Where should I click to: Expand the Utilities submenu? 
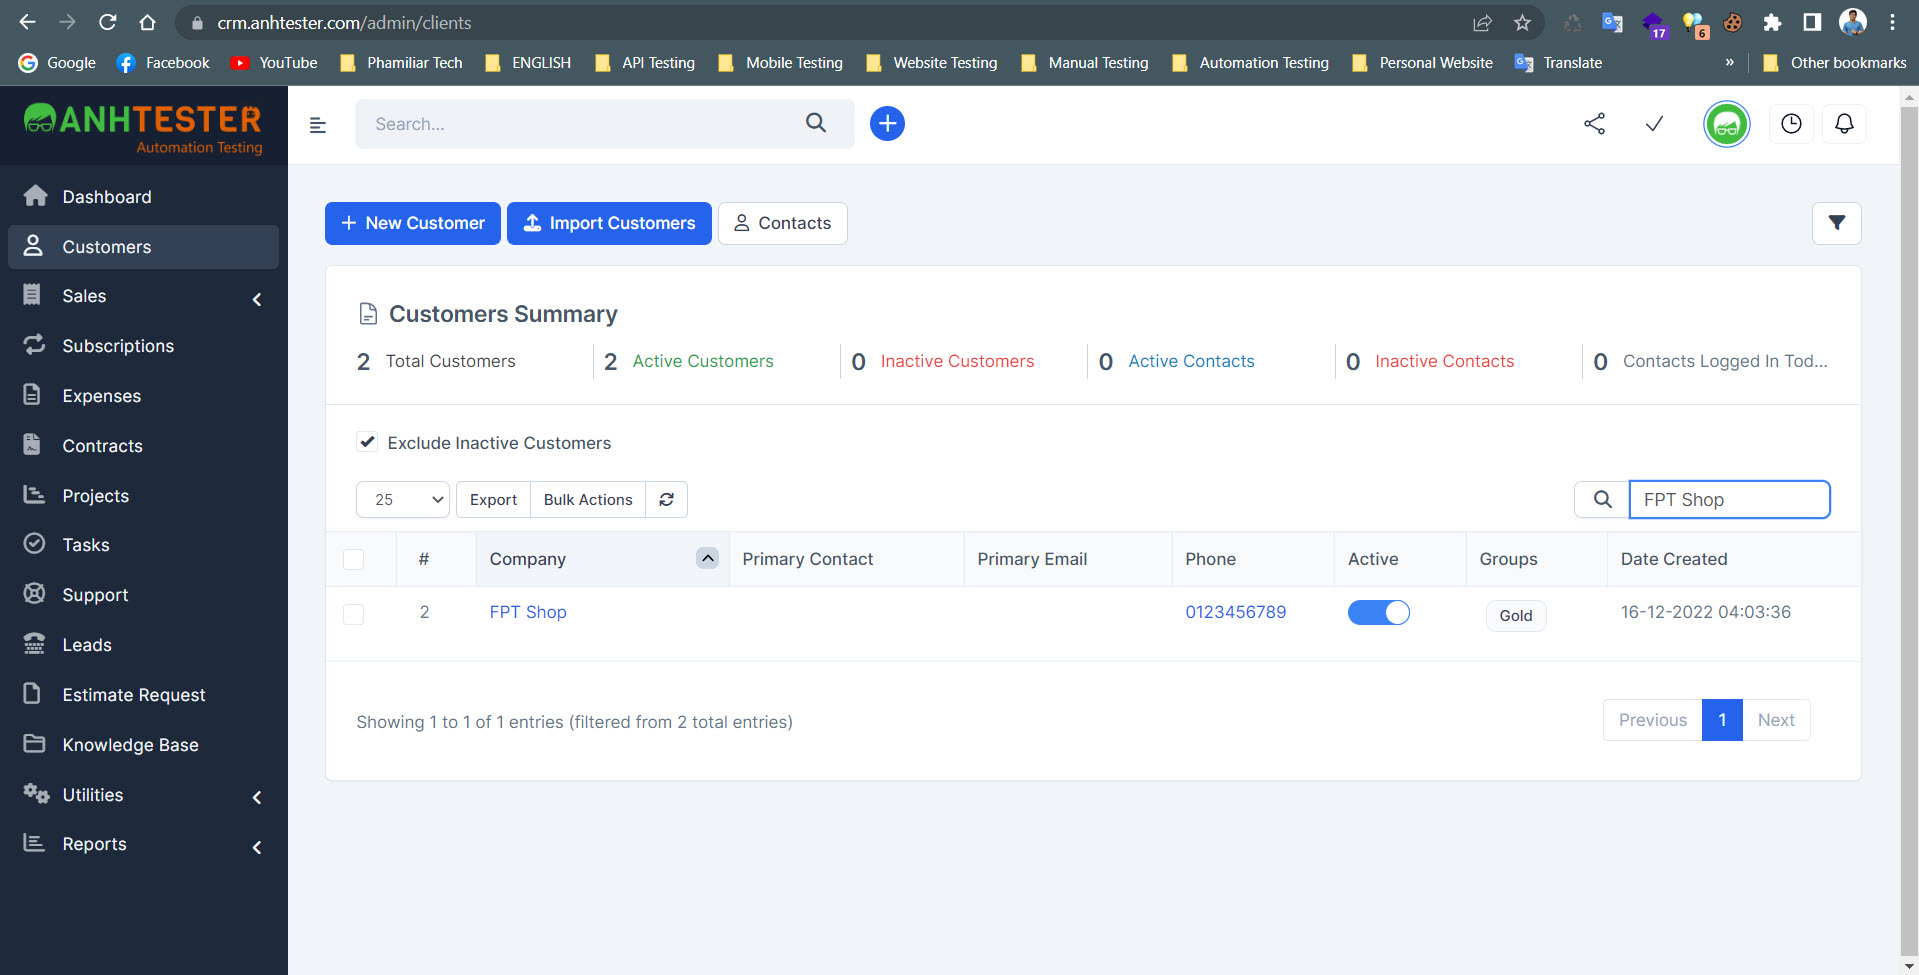click(257, 797)
